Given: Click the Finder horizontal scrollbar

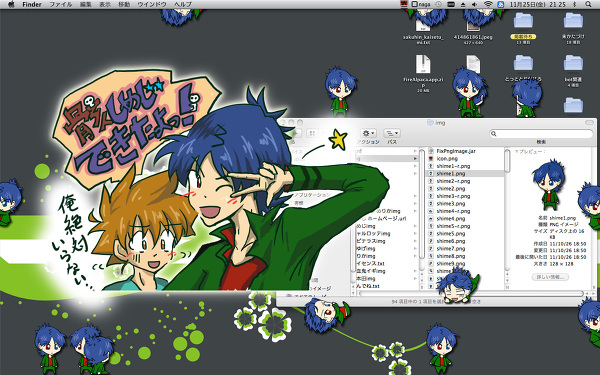Looking at the screenshot, I should pos(470,293).
